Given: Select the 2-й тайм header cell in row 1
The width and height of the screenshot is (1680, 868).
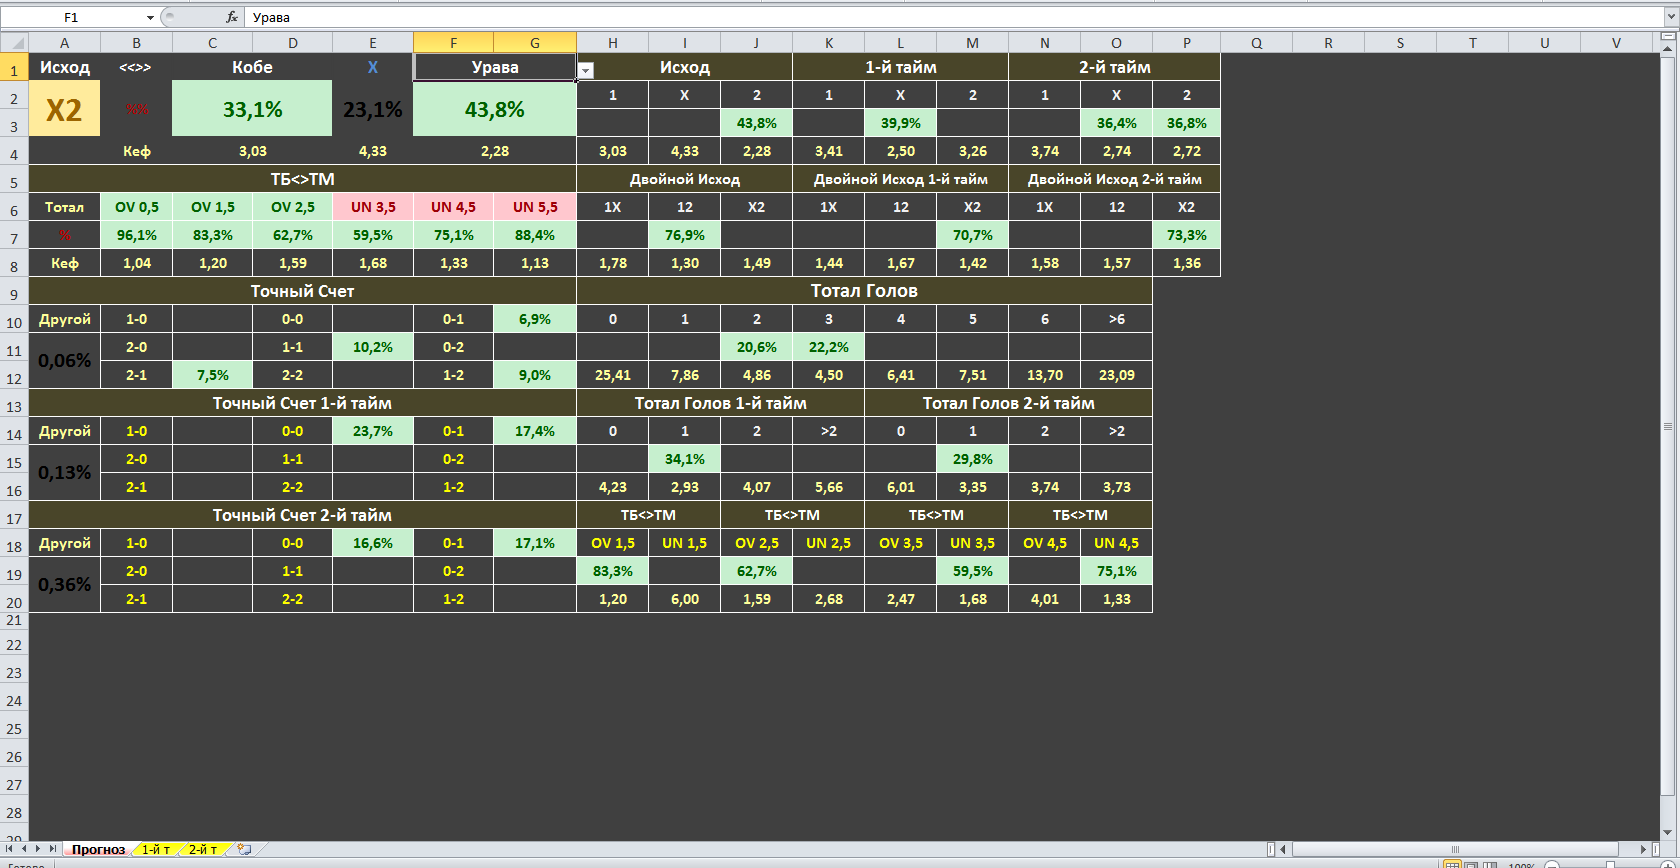Looking at the screenshot, I should [x=1115, y=67].
